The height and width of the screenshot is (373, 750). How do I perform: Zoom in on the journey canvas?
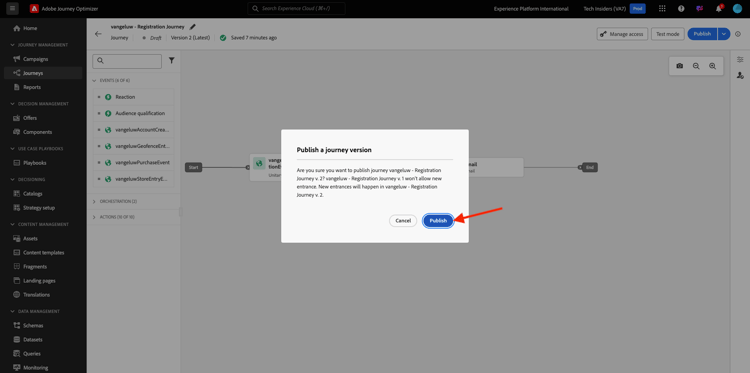712,66
